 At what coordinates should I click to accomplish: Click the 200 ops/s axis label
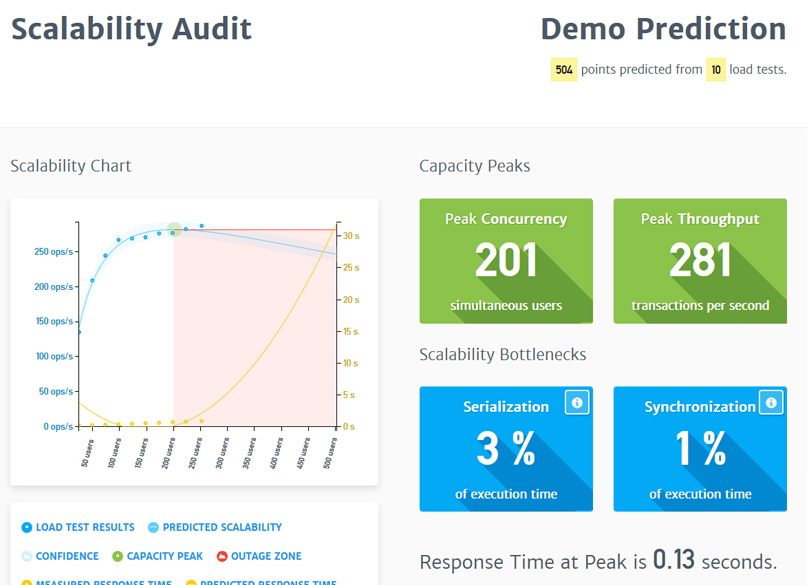pos(54,287)
